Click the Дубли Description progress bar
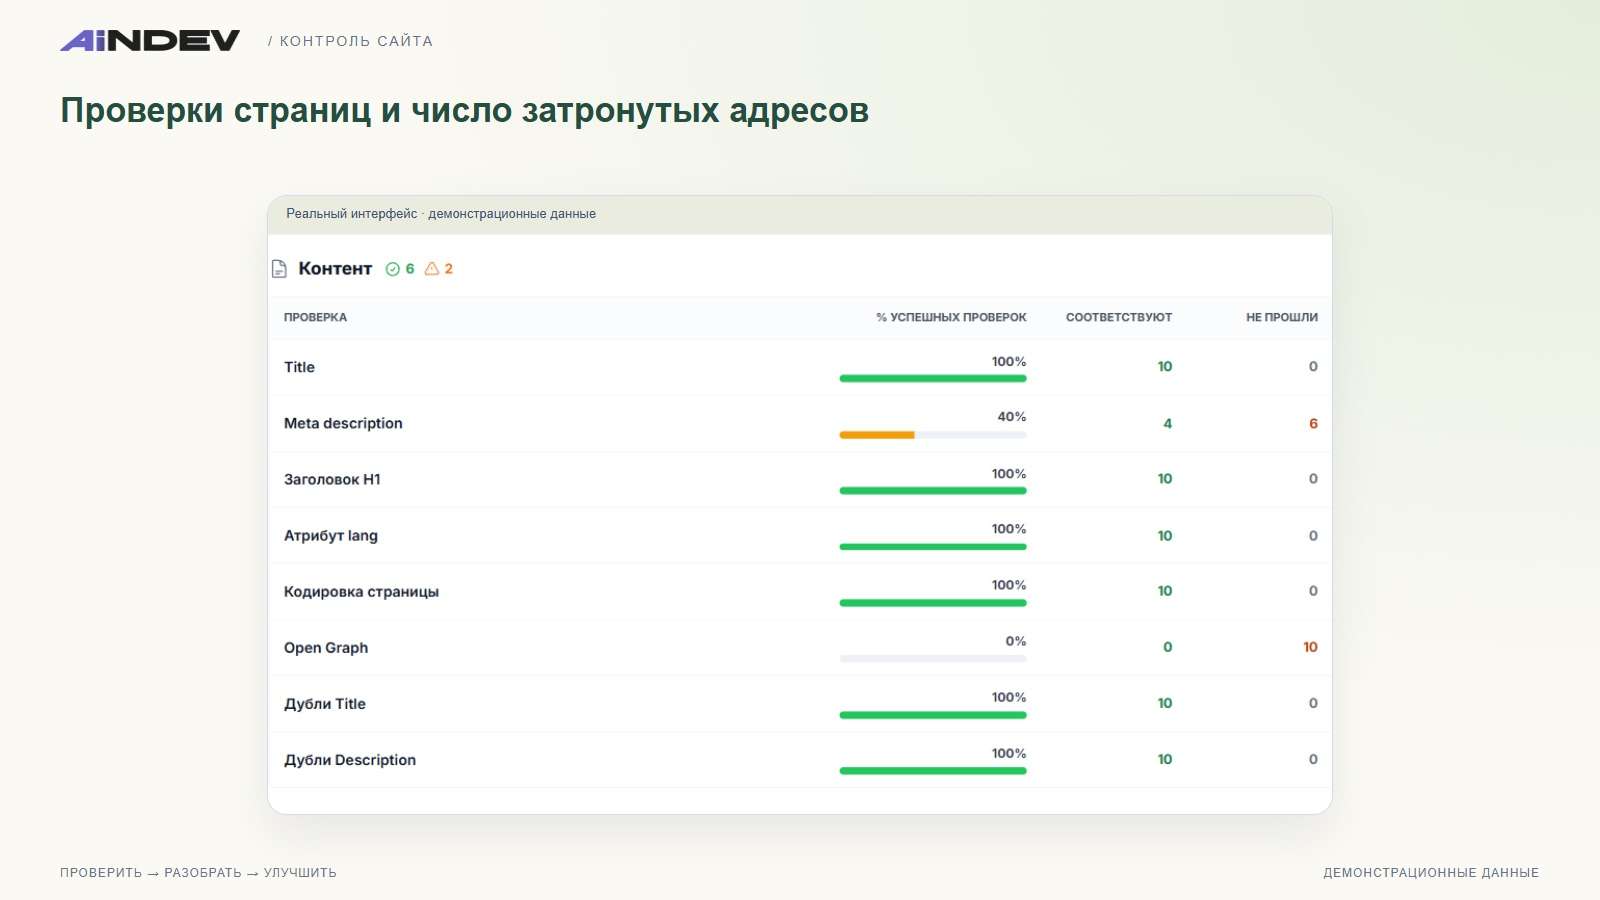 [x=933, y=771]
